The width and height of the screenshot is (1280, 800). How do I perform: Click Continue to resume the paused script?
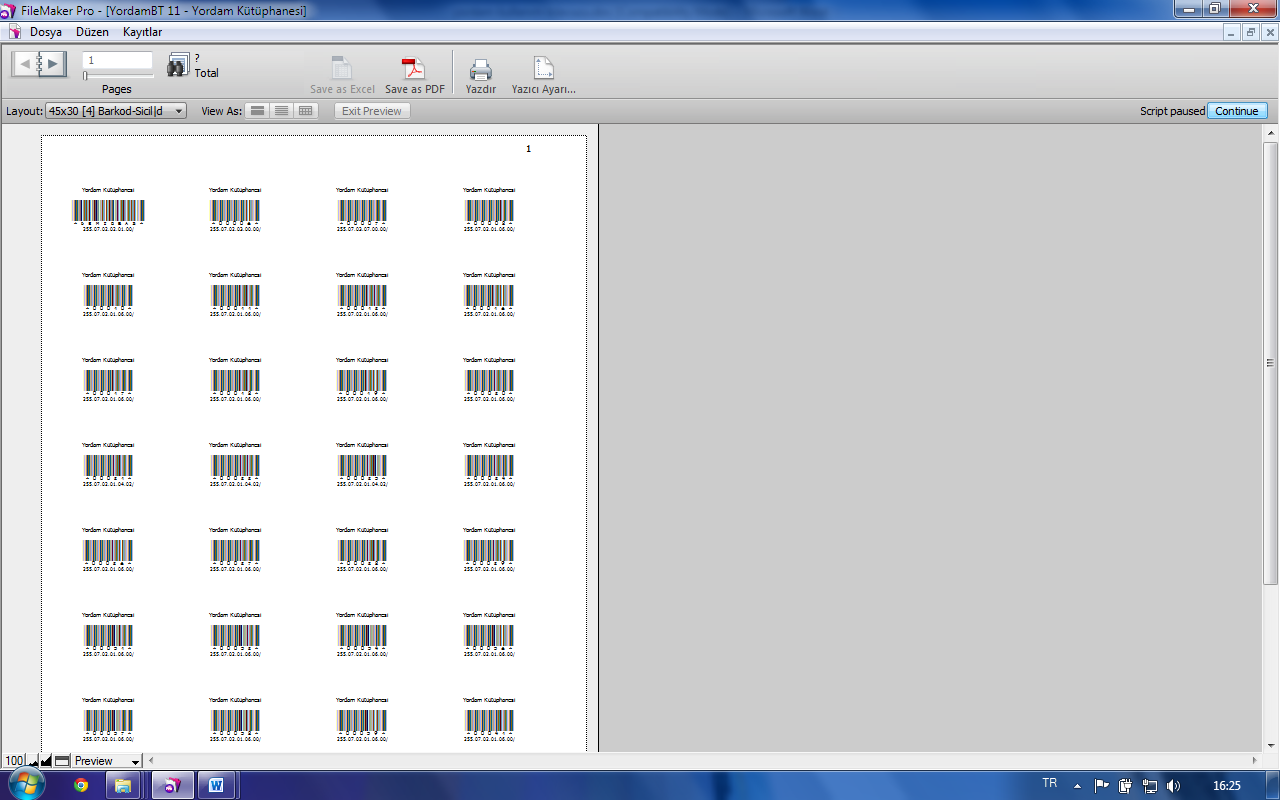point(1237,111)
